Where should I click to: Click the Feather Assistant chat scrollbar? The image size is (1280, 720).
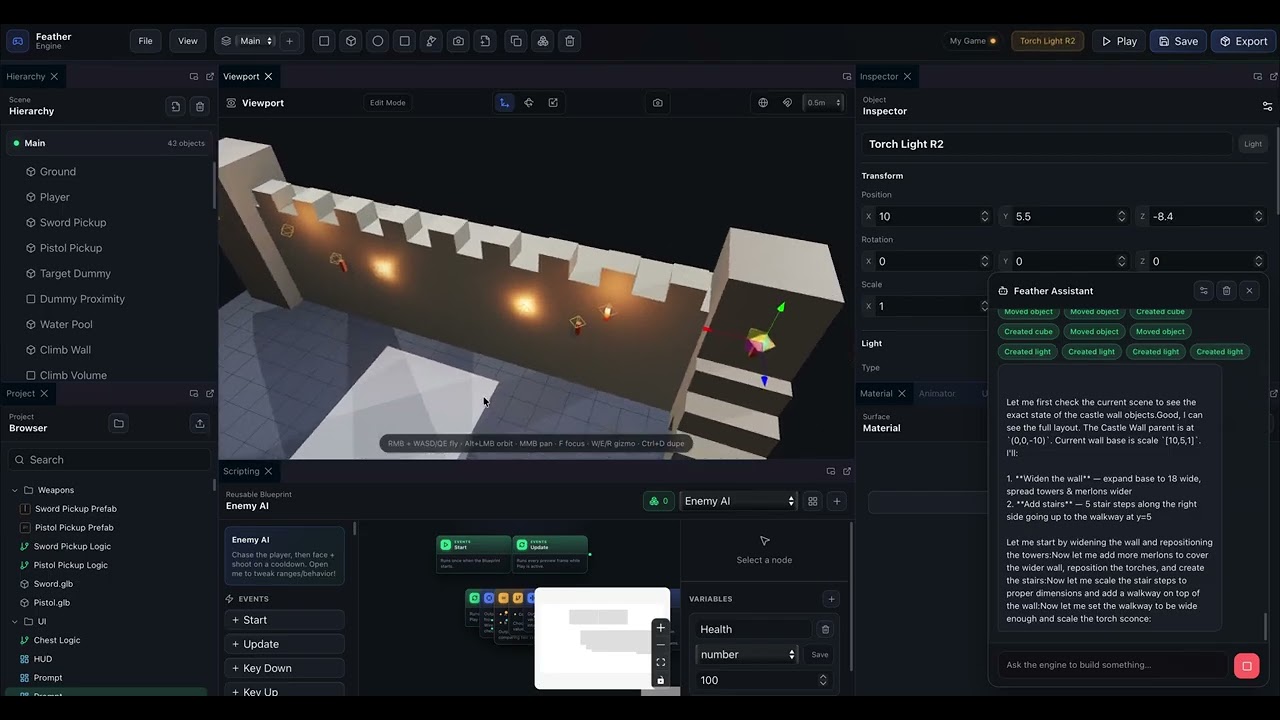pyautogui.click(x=1265, y=627)
